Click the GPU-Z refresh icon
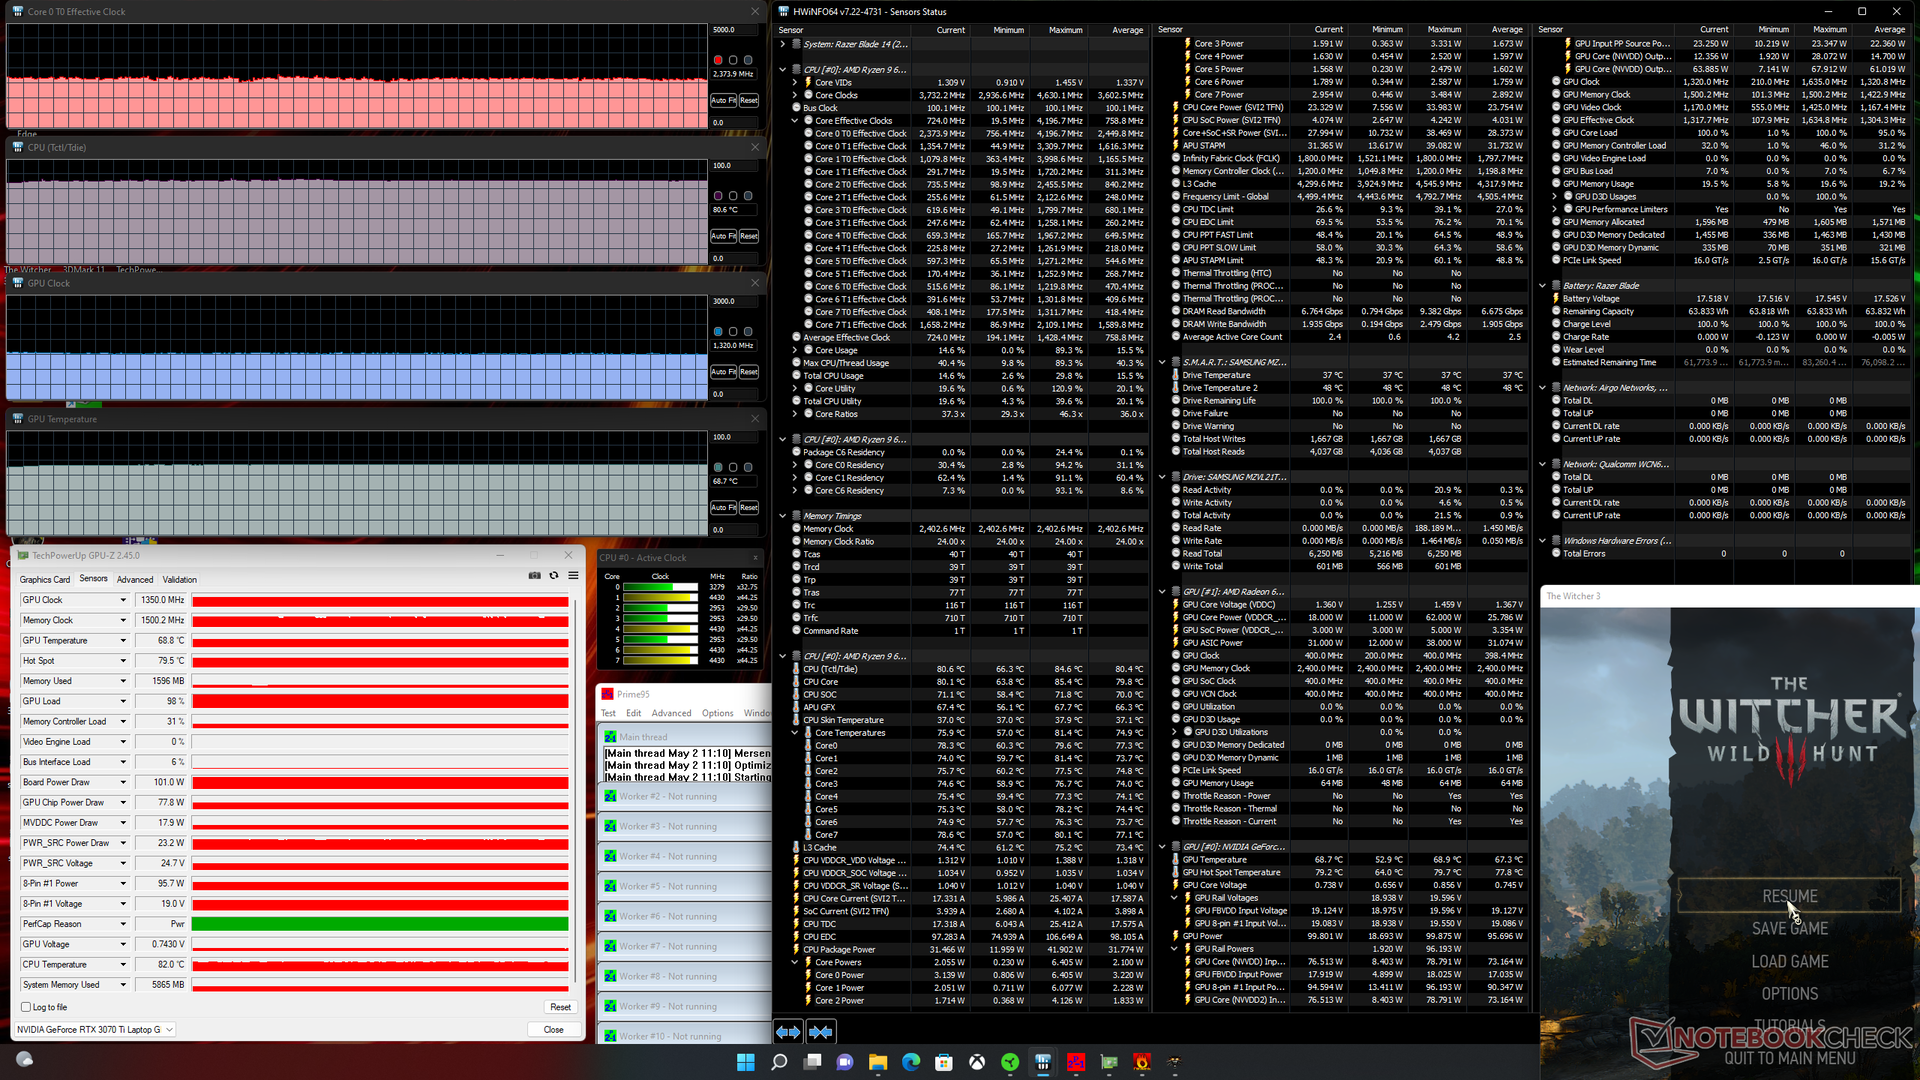The image size is (1920, 1080). (x=554, y=576)
